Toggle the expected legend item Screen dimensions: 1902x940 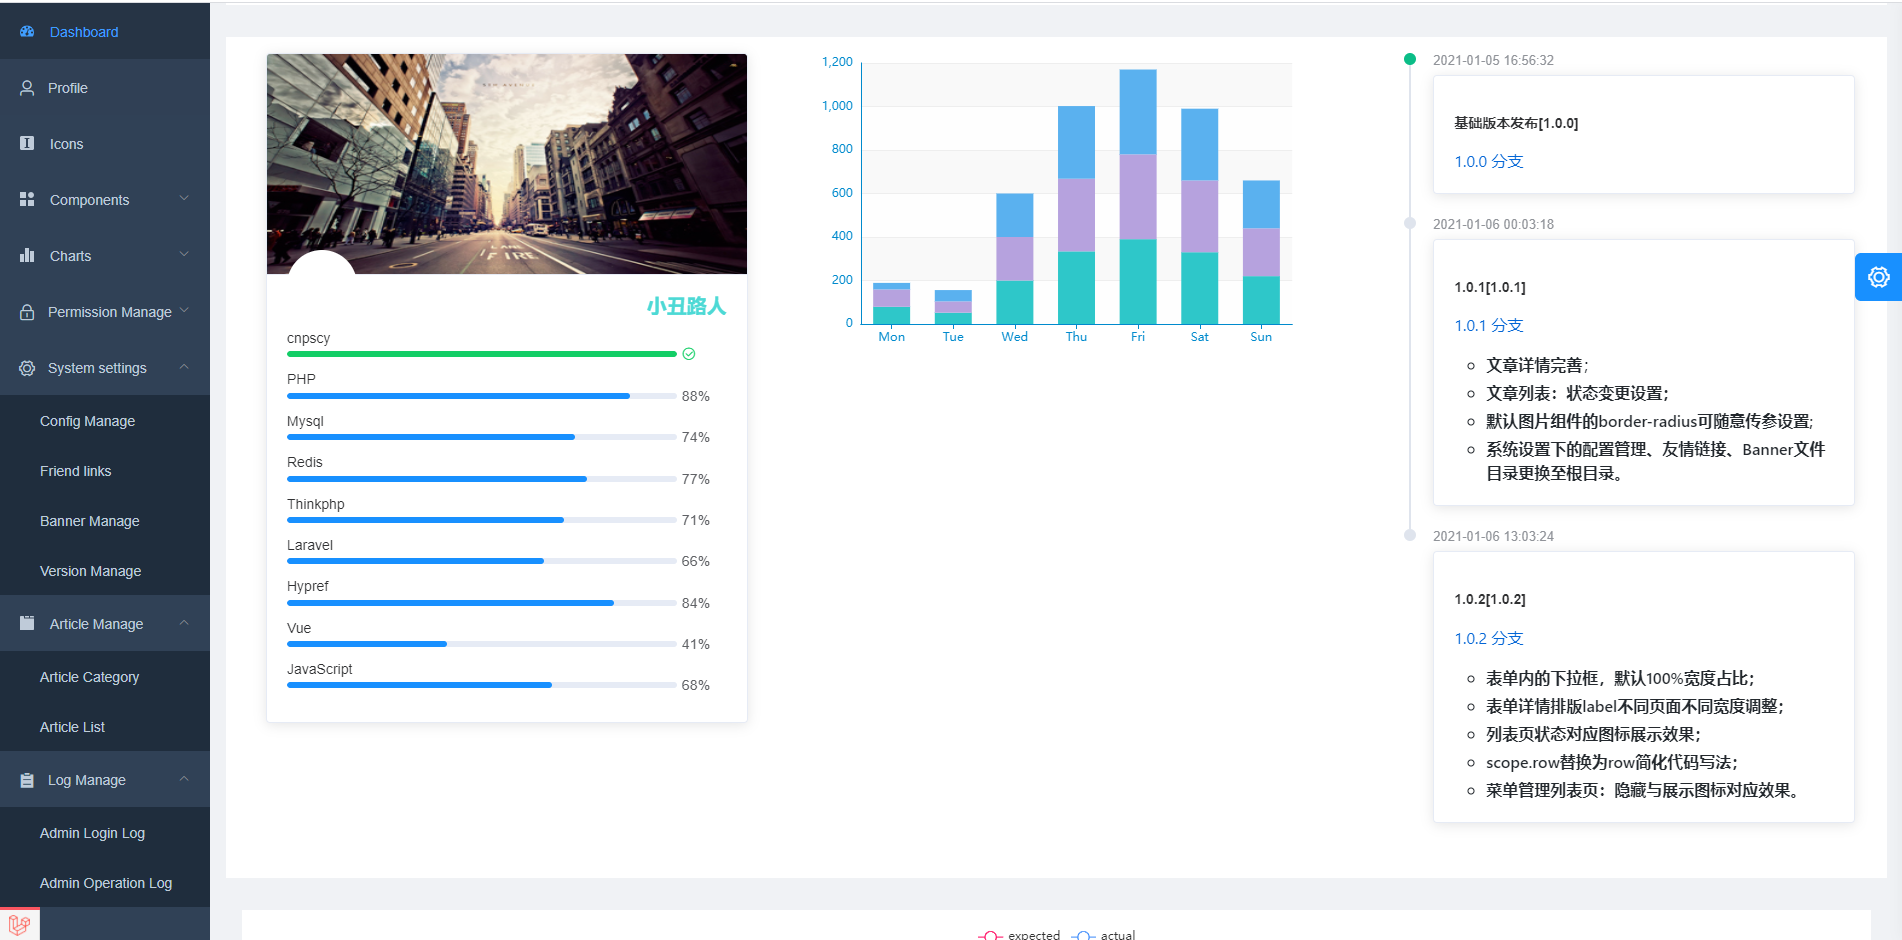pyautogui.click(x=1019, y=935)
